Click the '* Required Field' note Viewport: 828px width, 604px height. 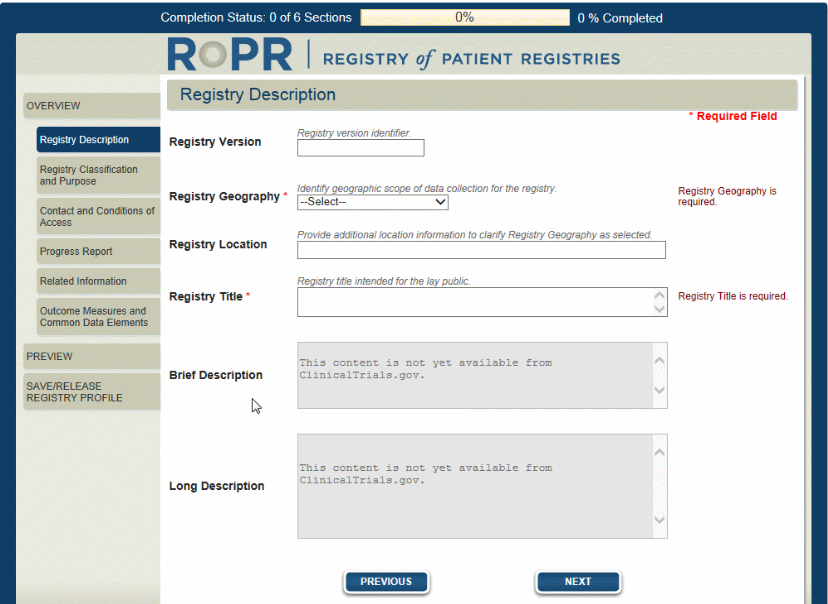coord(732,116)
